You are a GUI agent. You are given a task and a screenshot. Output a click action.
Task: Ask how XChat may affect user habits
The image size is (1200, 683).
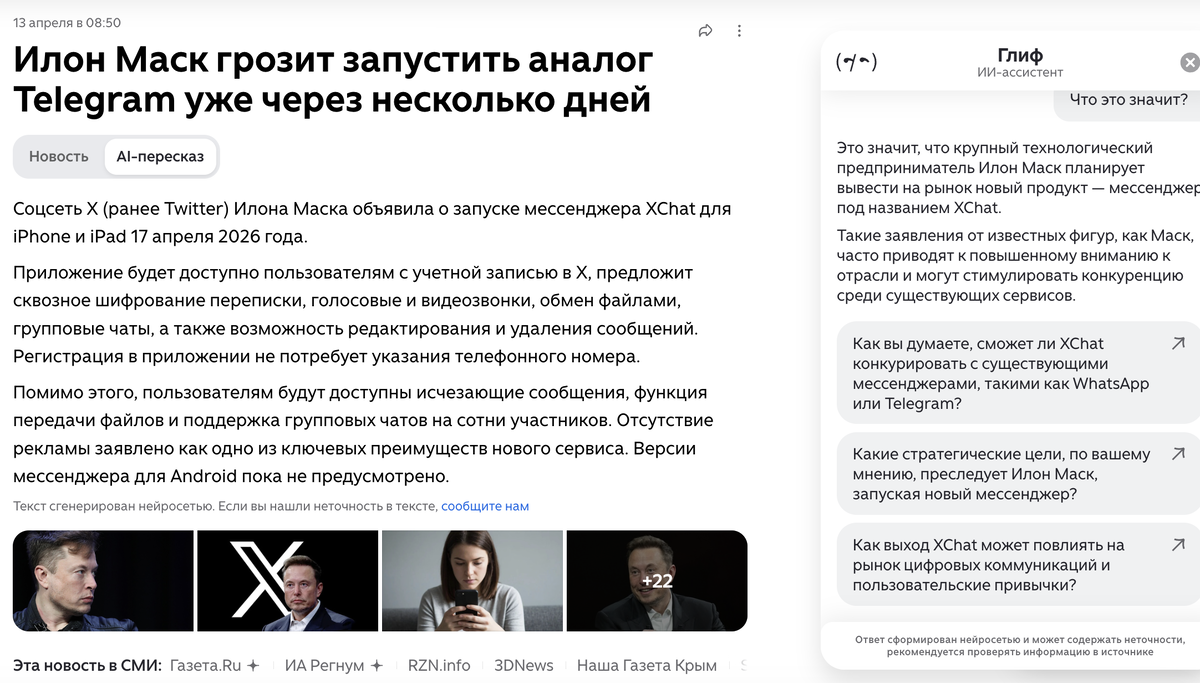pos(1018,565)
